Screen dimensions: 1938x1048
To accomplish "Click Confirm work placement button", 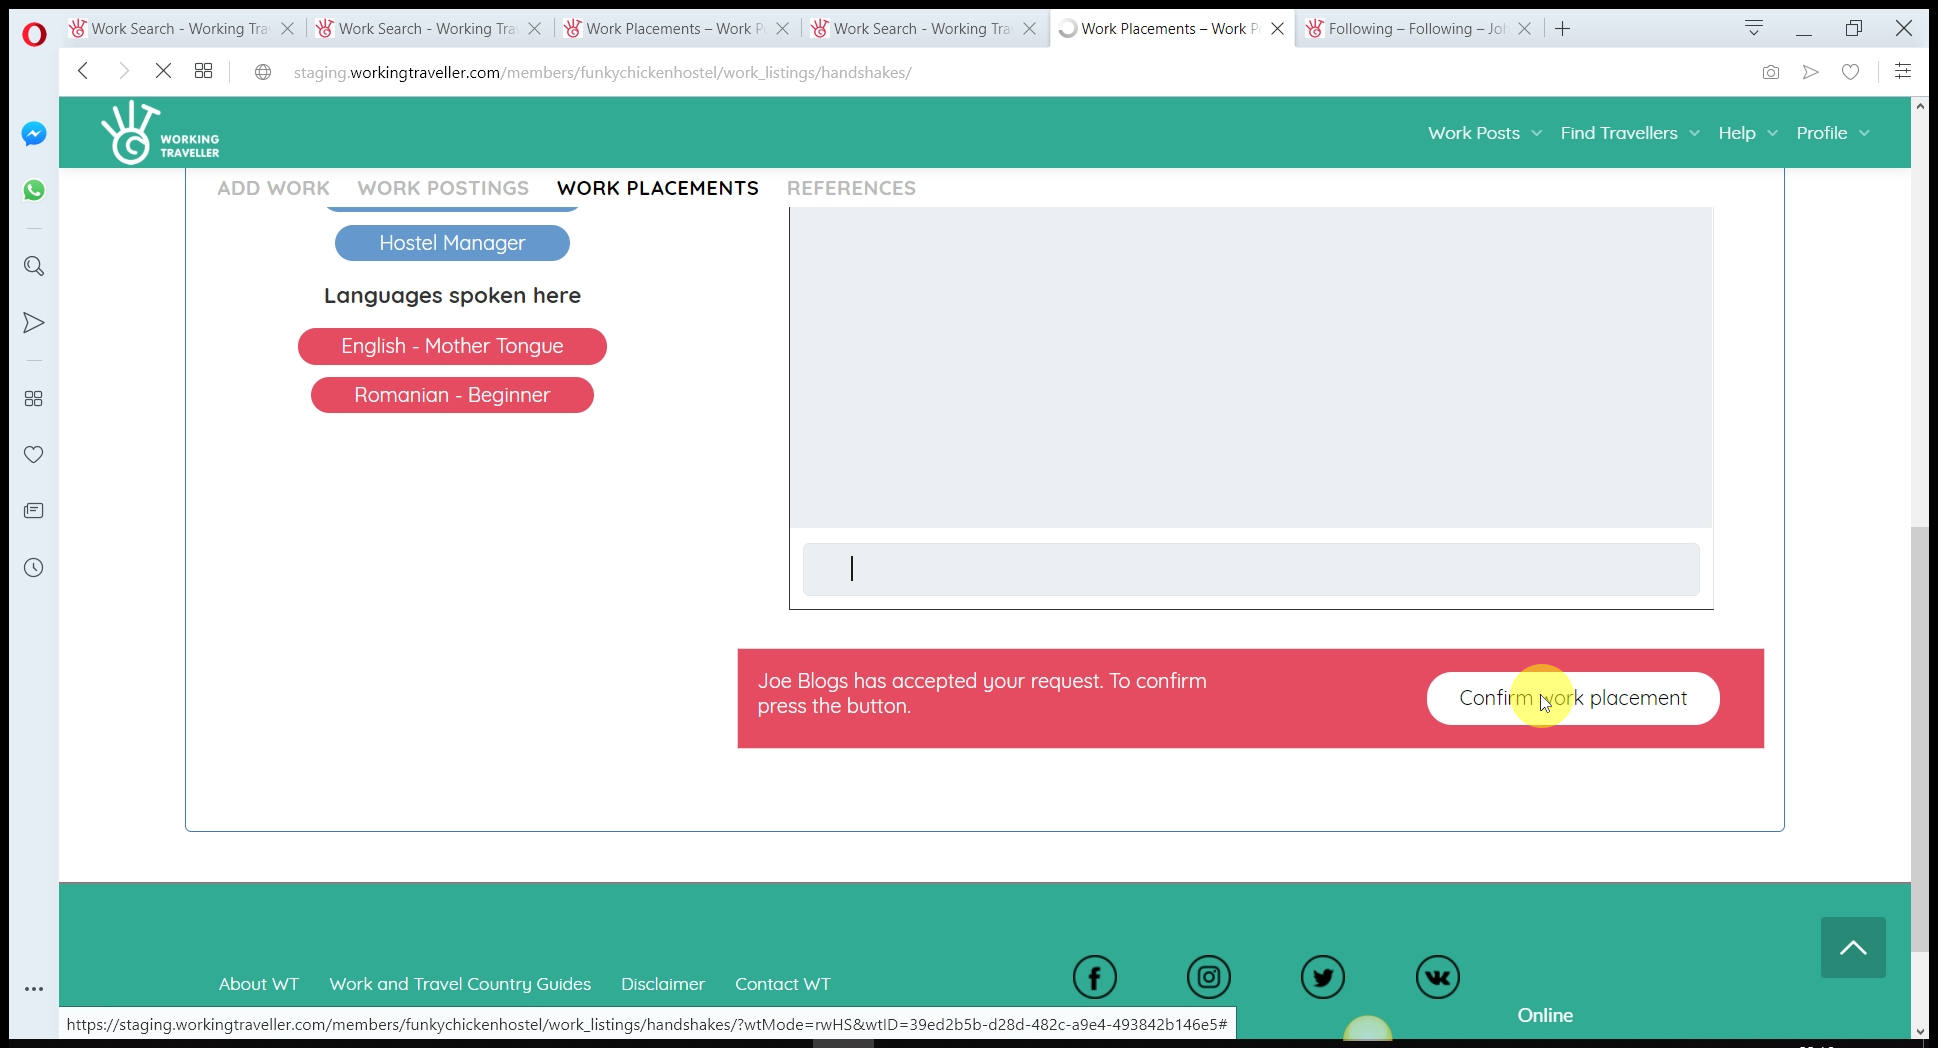I will (x=1573, y=698).
